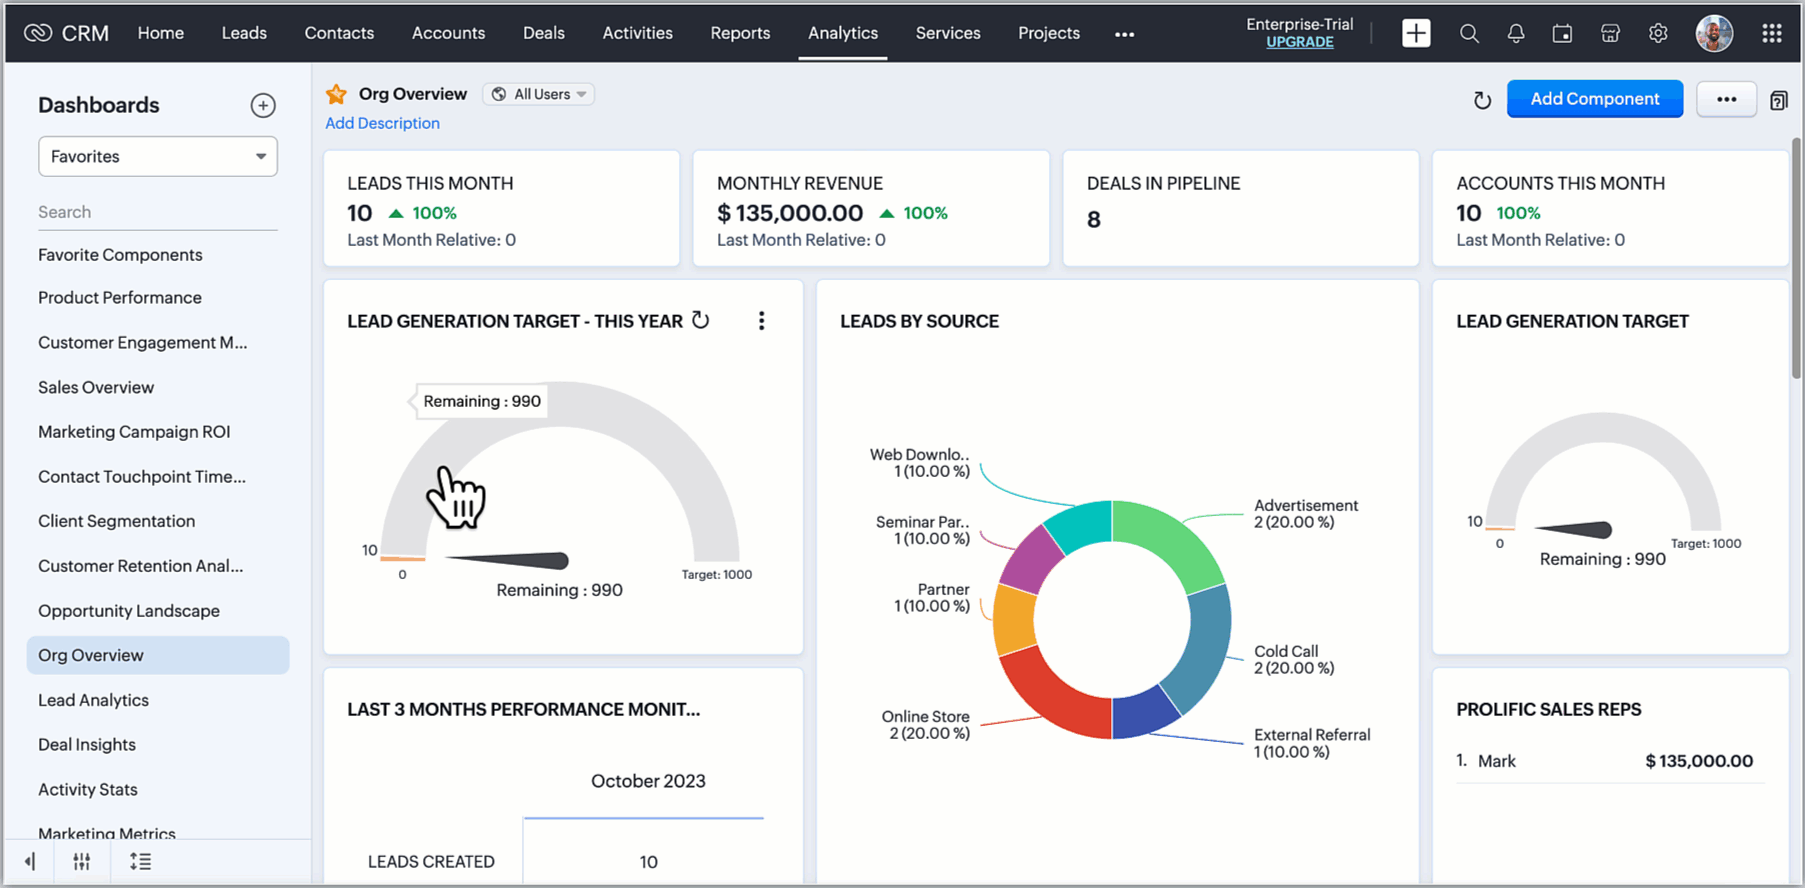The height and width of the screenshot is (888, 1805).
Task: Open the apps grid launcher
Action: pyautogui.click(x=1771, y=33)
